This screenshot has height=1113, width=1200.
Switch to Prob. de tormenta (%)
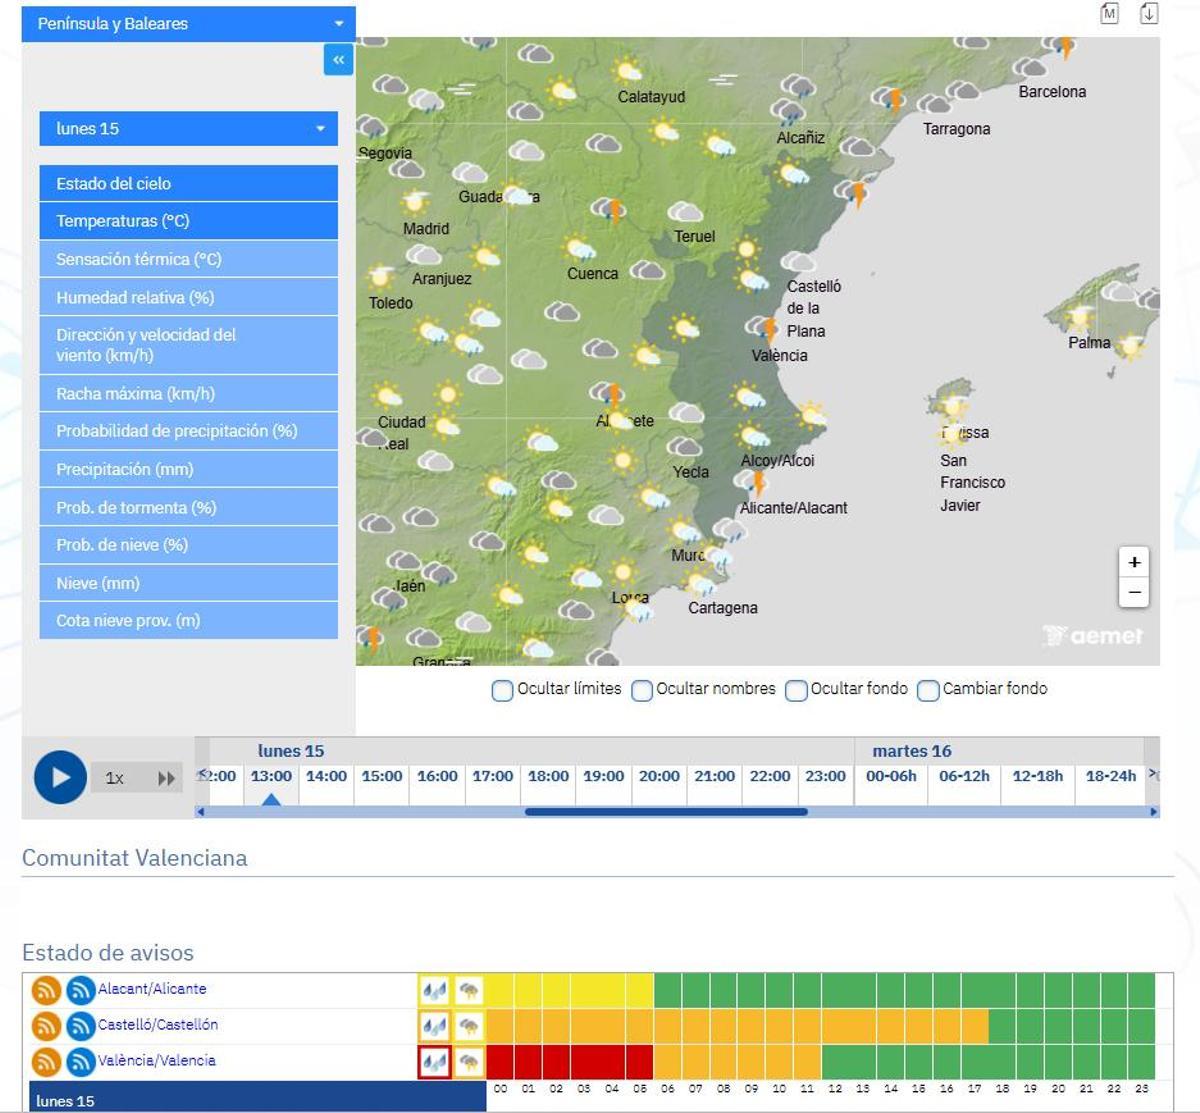188,506
